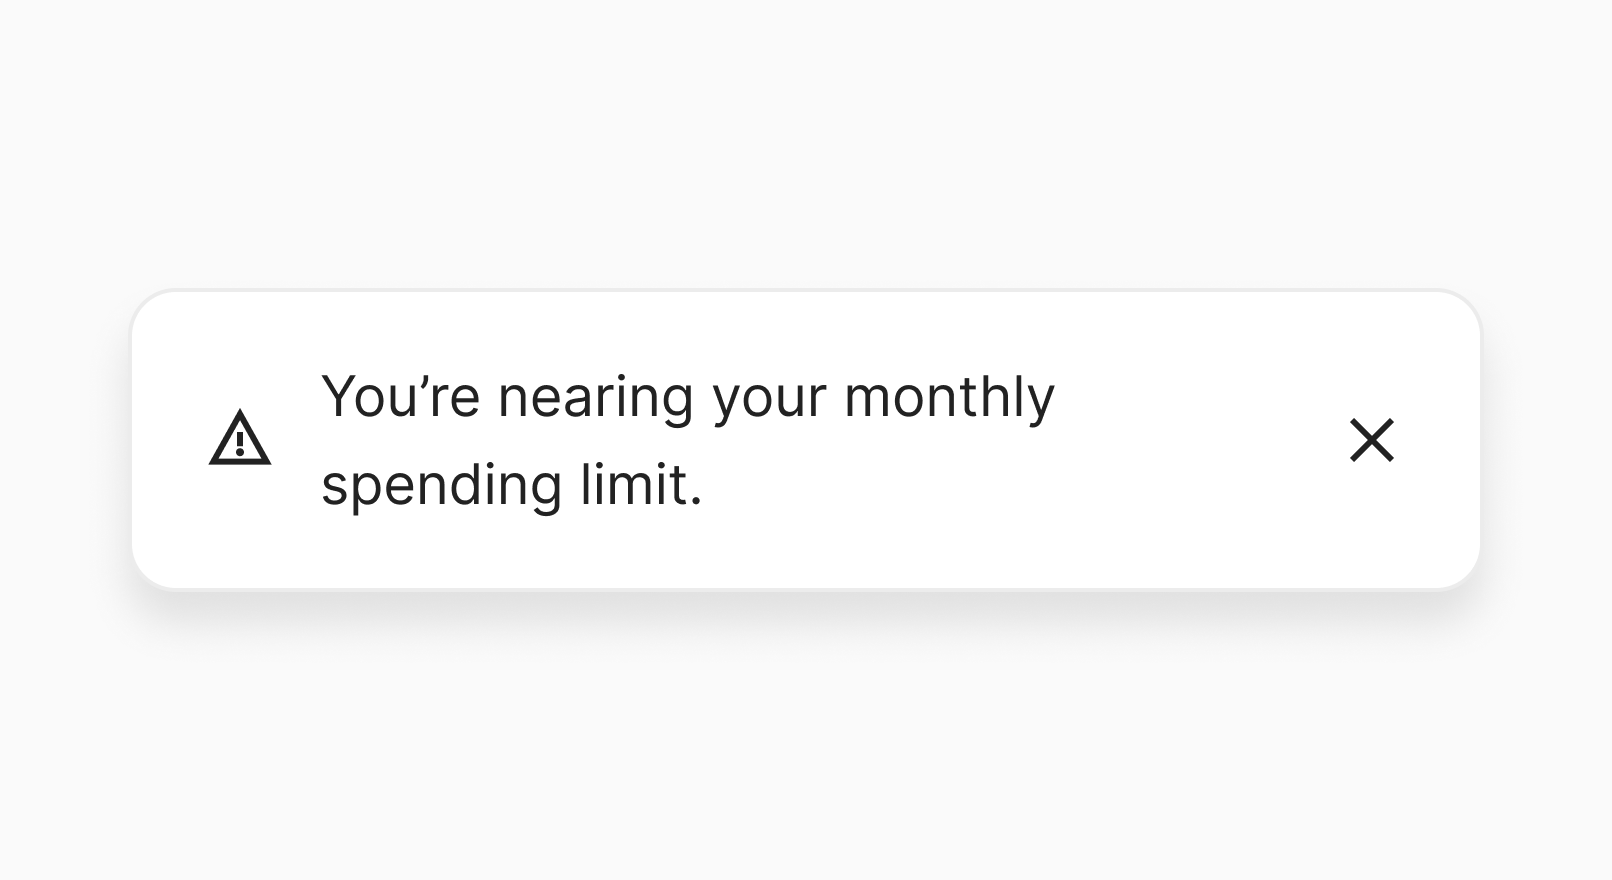
Task: Close the toast with the X icon
Action: coord(1371,440)
